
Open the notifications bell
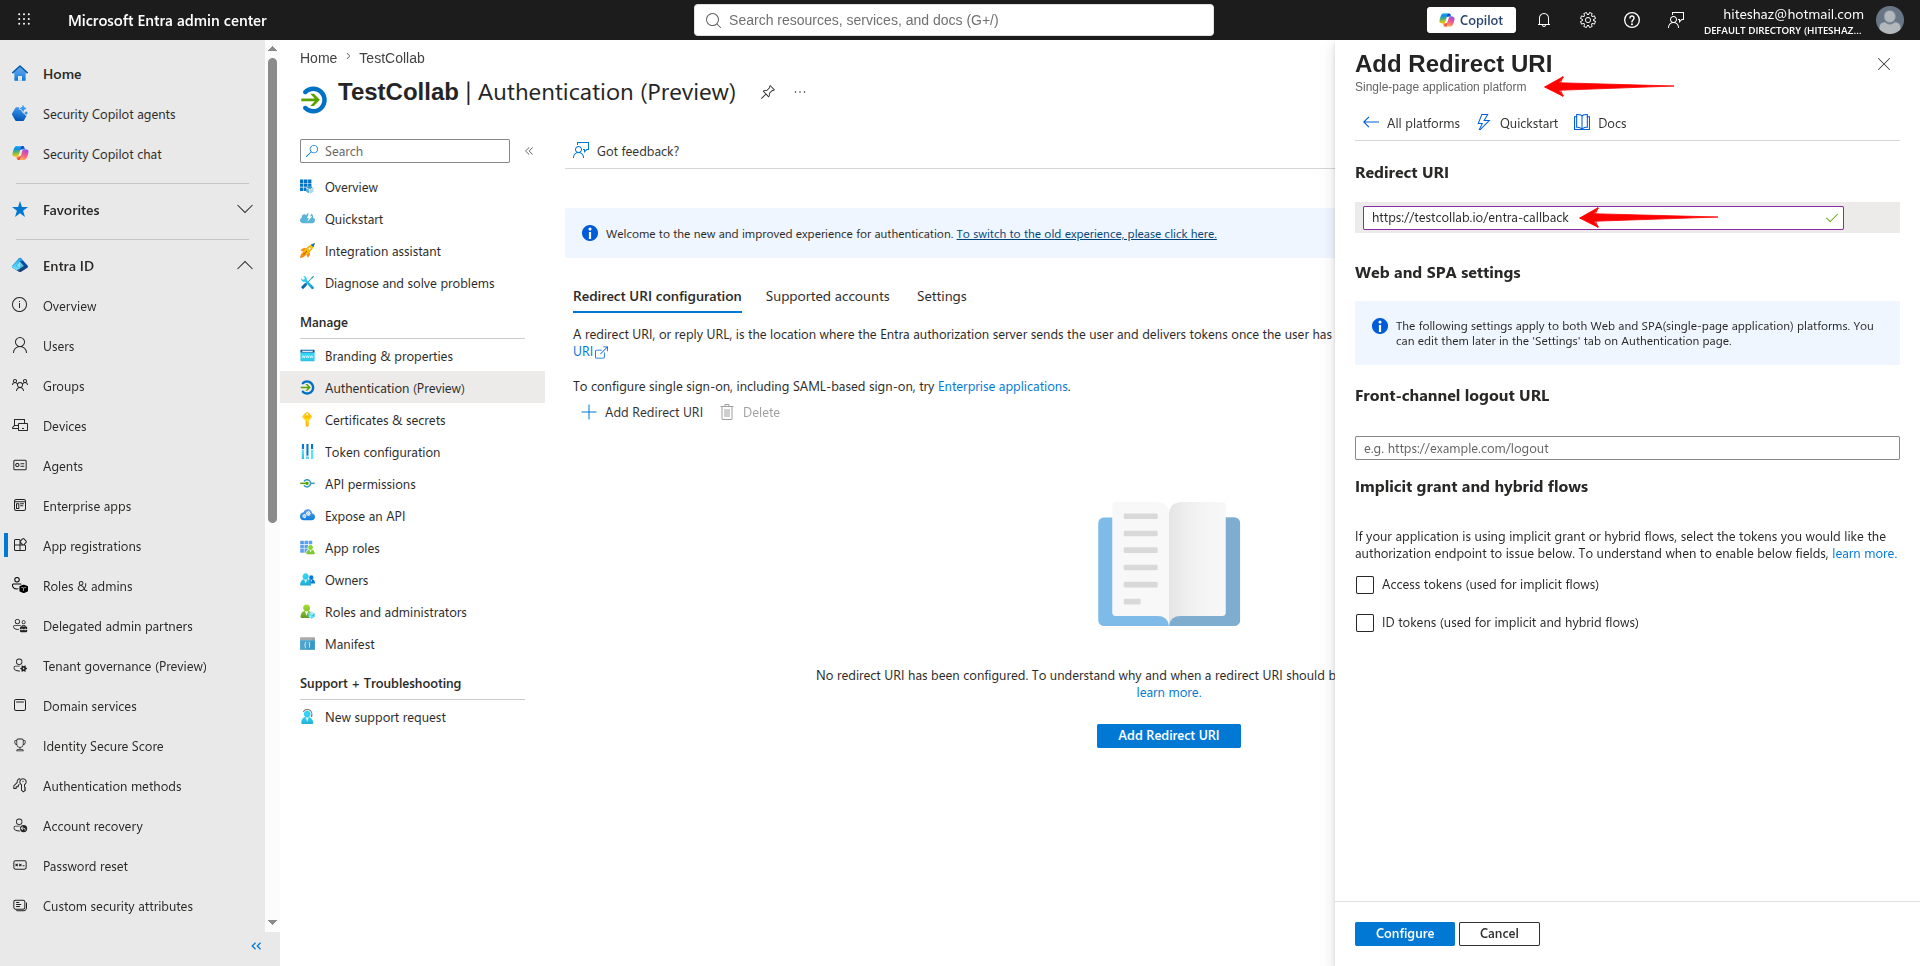[x=1544, y=20]
